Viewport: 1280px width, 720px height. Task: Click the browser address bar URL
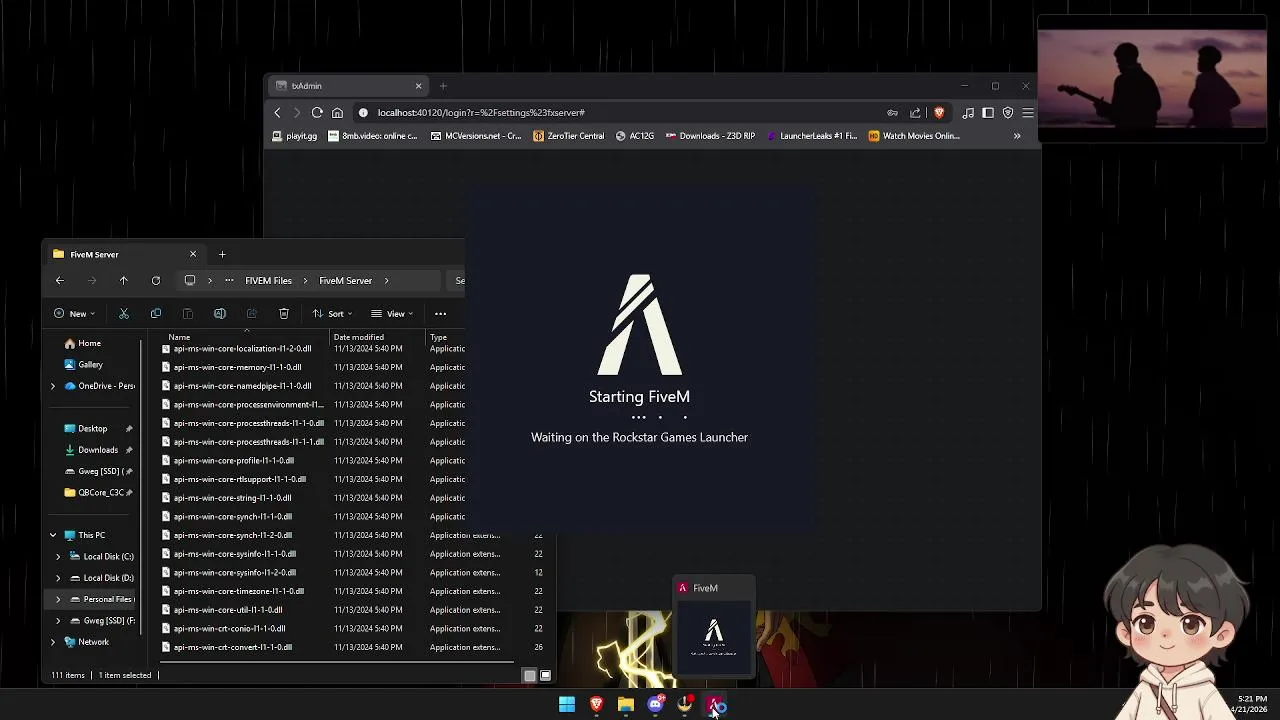[481, 113]
